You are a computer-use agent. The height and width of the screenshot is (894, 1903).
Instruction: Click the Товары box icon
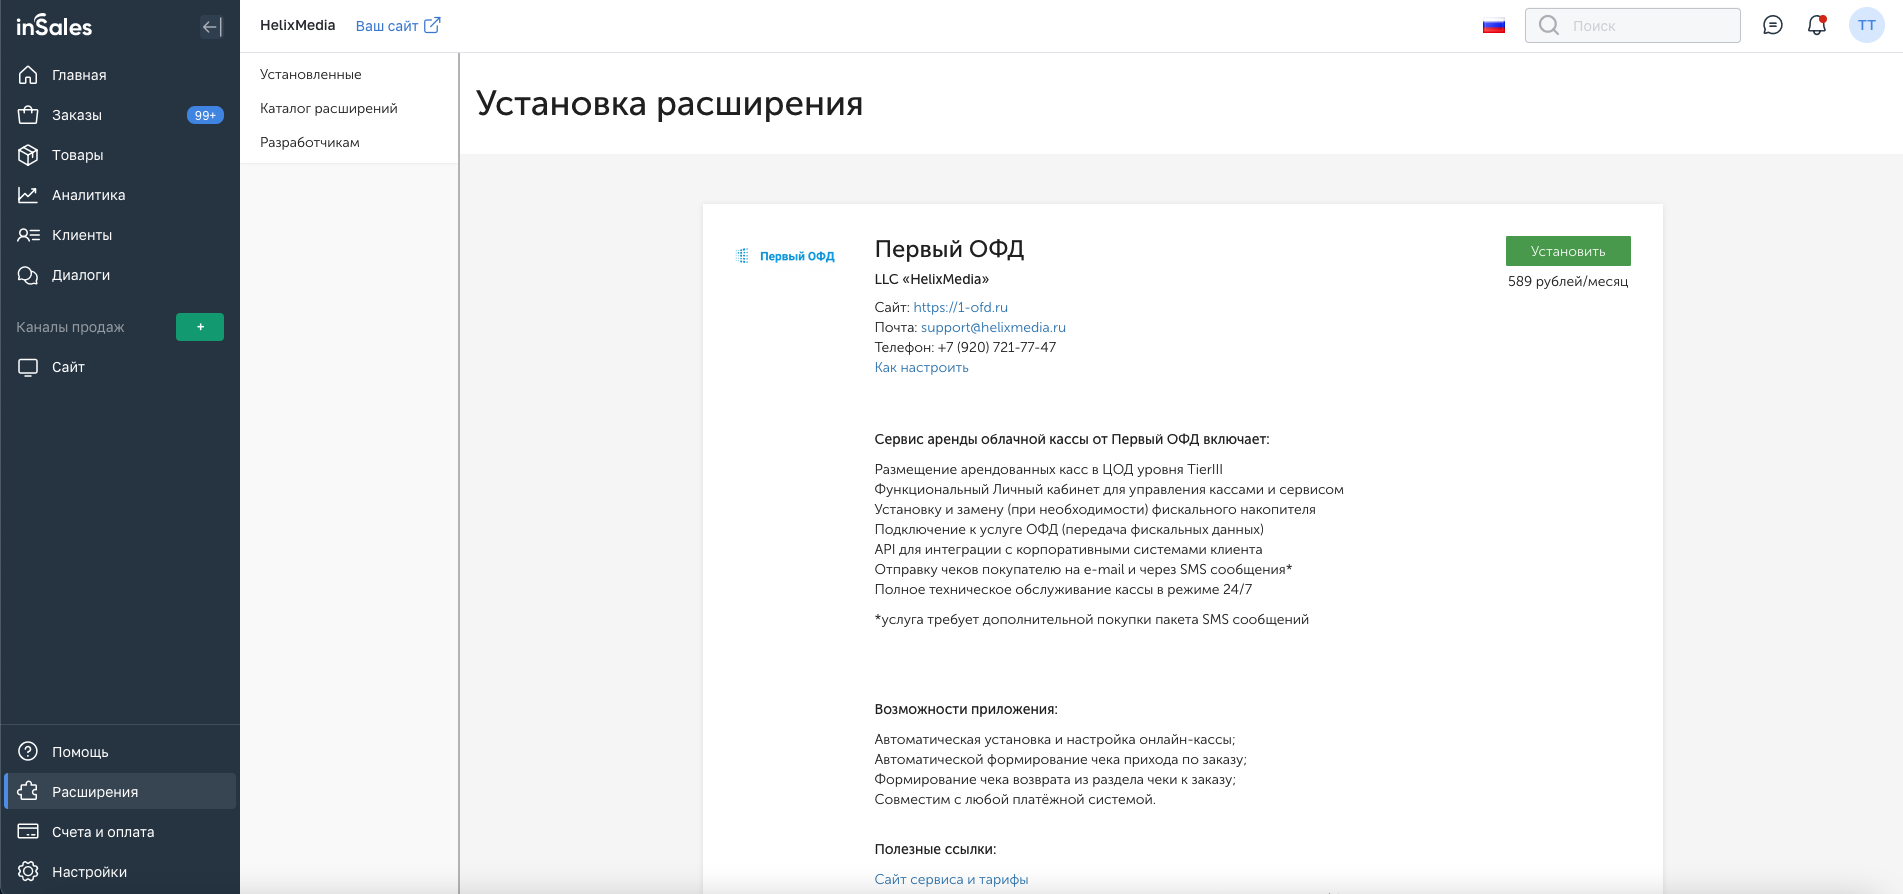28,155
